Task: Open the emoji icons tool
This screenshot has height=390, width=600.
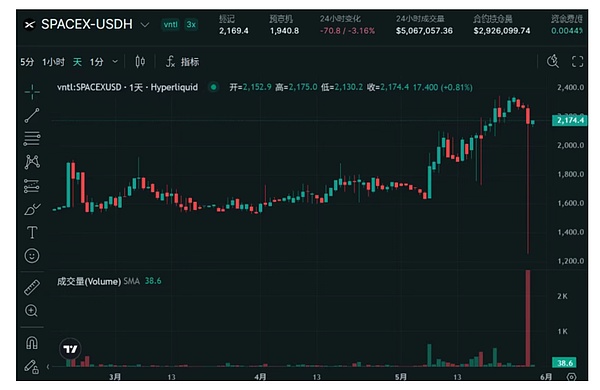Action: coord(32,255)
